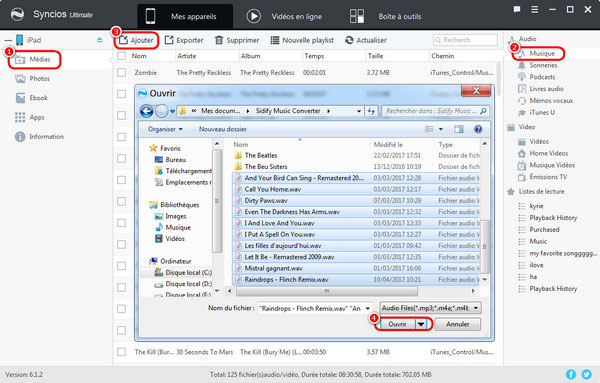Open The Beu Sisters folder
Screen dimensions: 600x383
(266, 166)
